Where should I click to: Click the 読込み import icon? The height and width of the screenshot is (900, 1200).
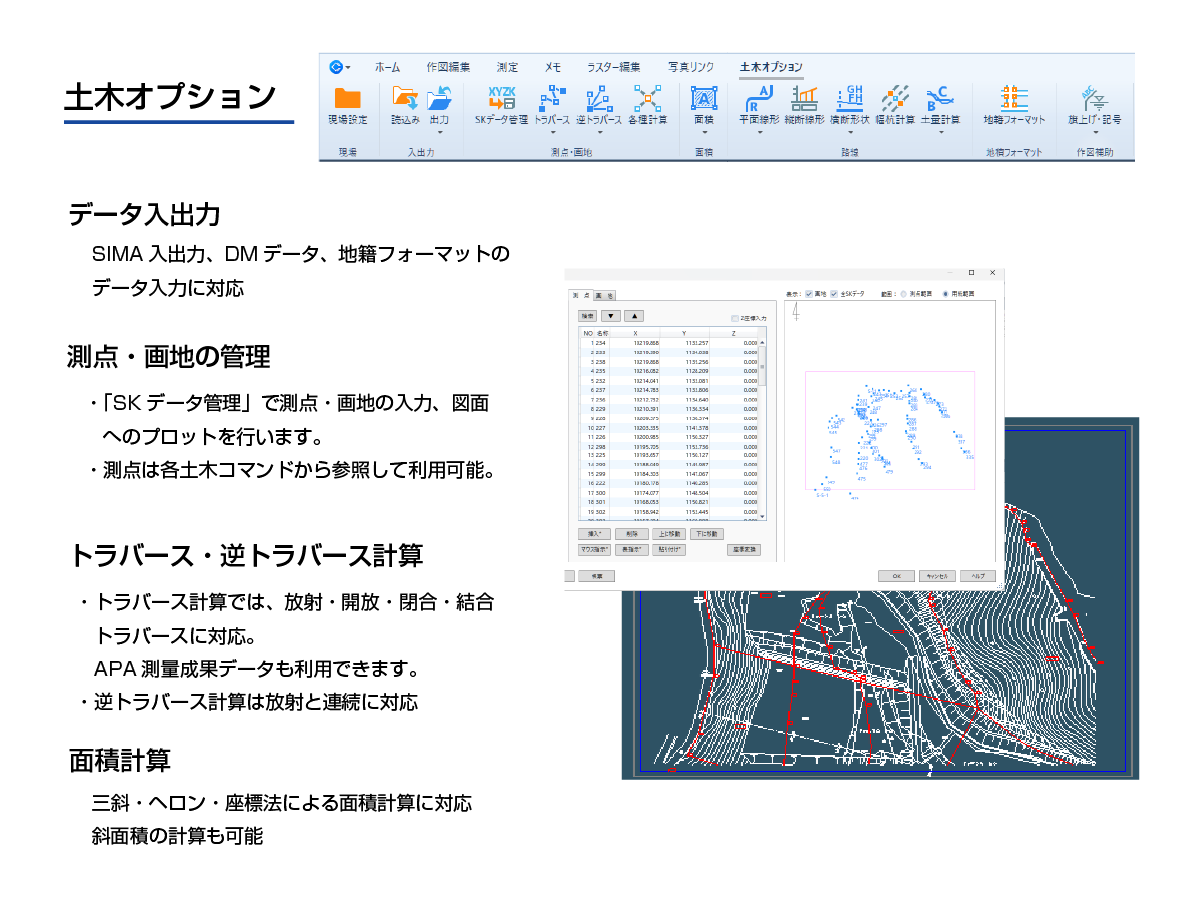point(405,98)
